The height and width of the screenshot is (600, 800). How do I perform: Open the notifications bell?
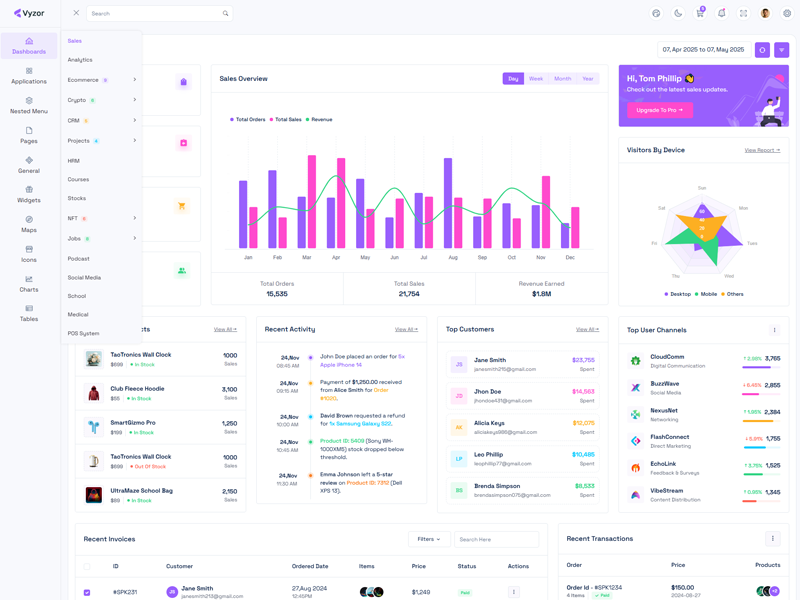point(721,13)
